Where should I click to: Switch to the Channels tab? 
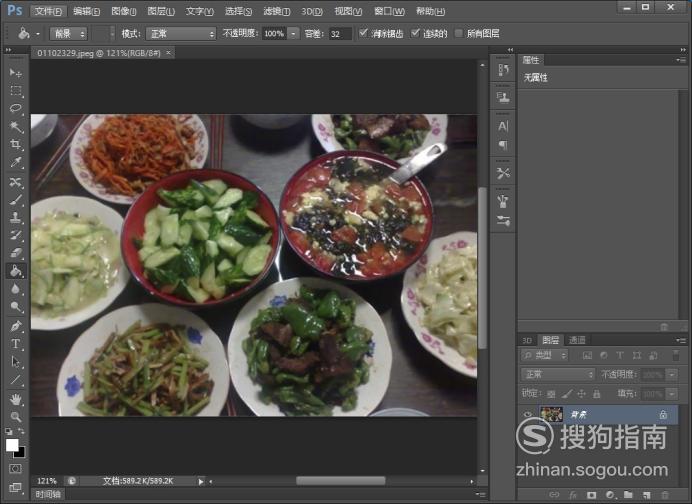point(576,340)
